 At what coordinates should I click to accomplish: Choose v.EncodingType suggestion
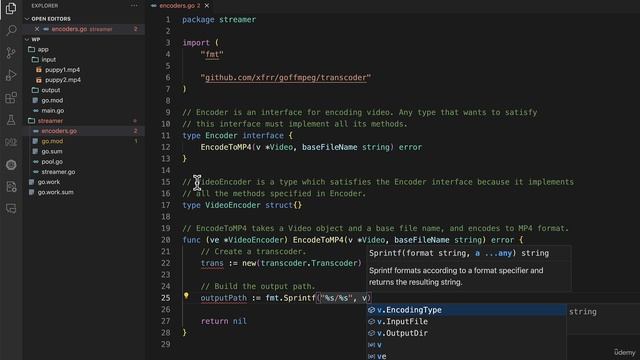coord(466,310)
